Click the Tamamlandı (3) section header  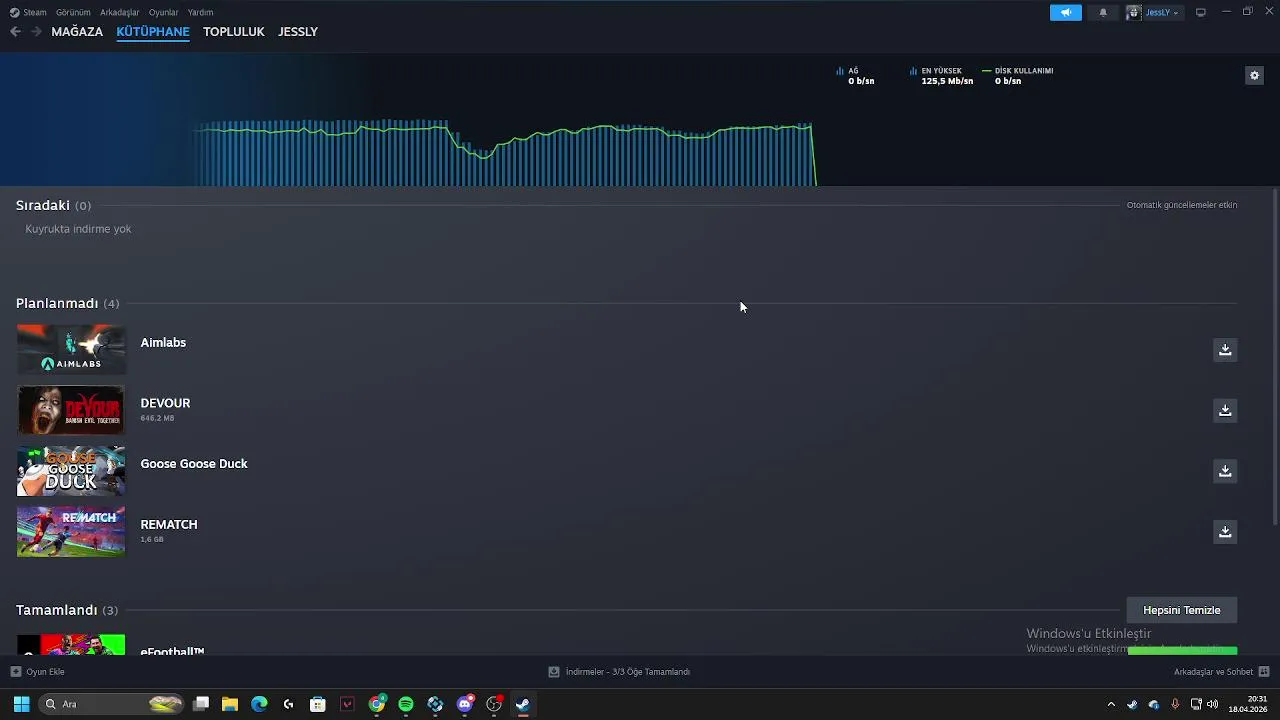[x=66, y=610]
